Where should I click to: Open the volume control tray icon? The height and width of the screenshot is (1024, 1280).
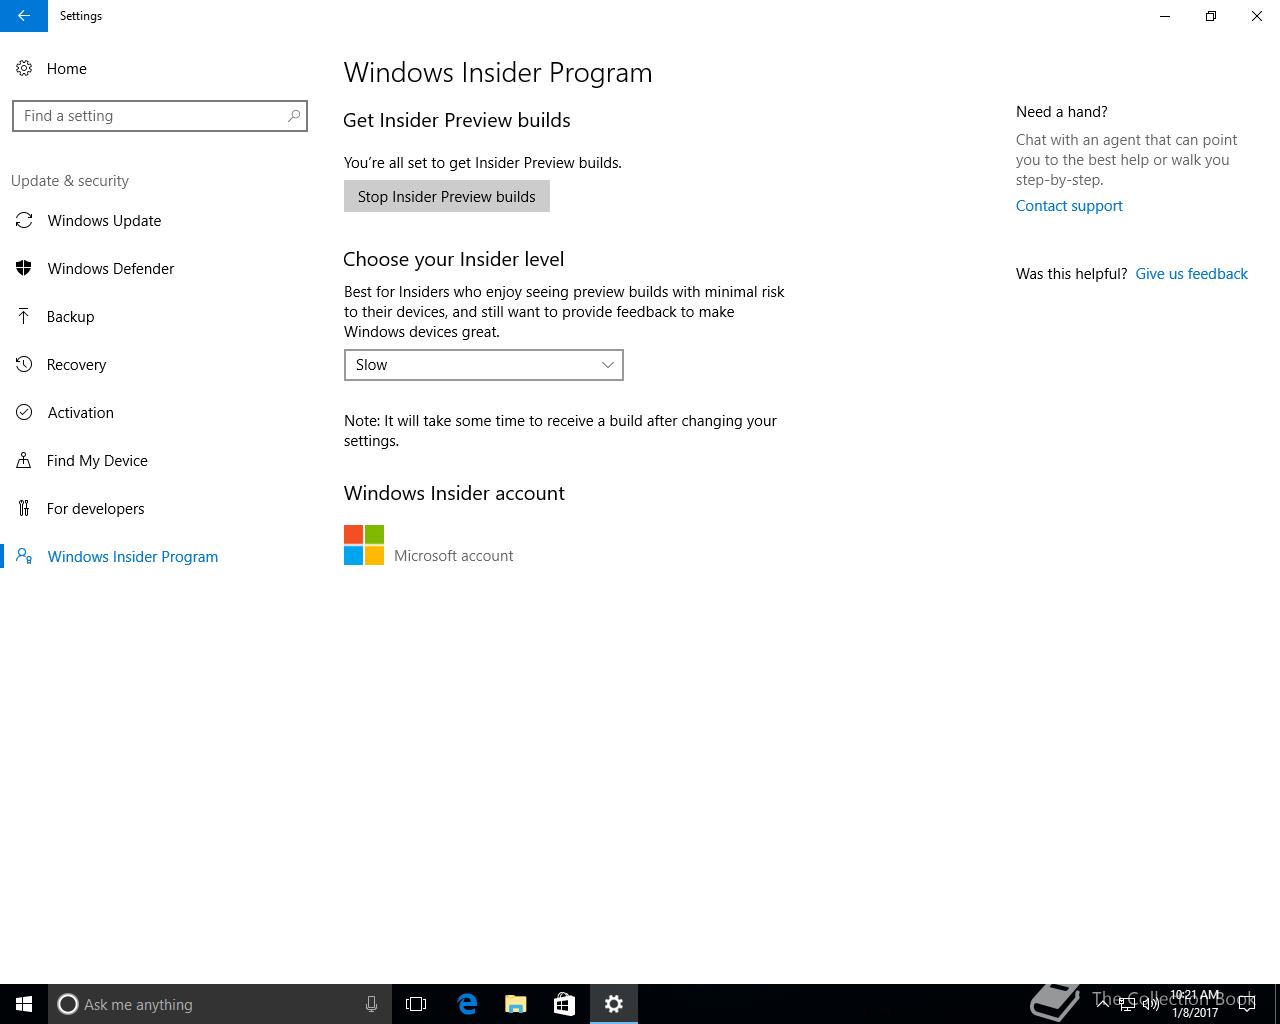(1151, 1004)
